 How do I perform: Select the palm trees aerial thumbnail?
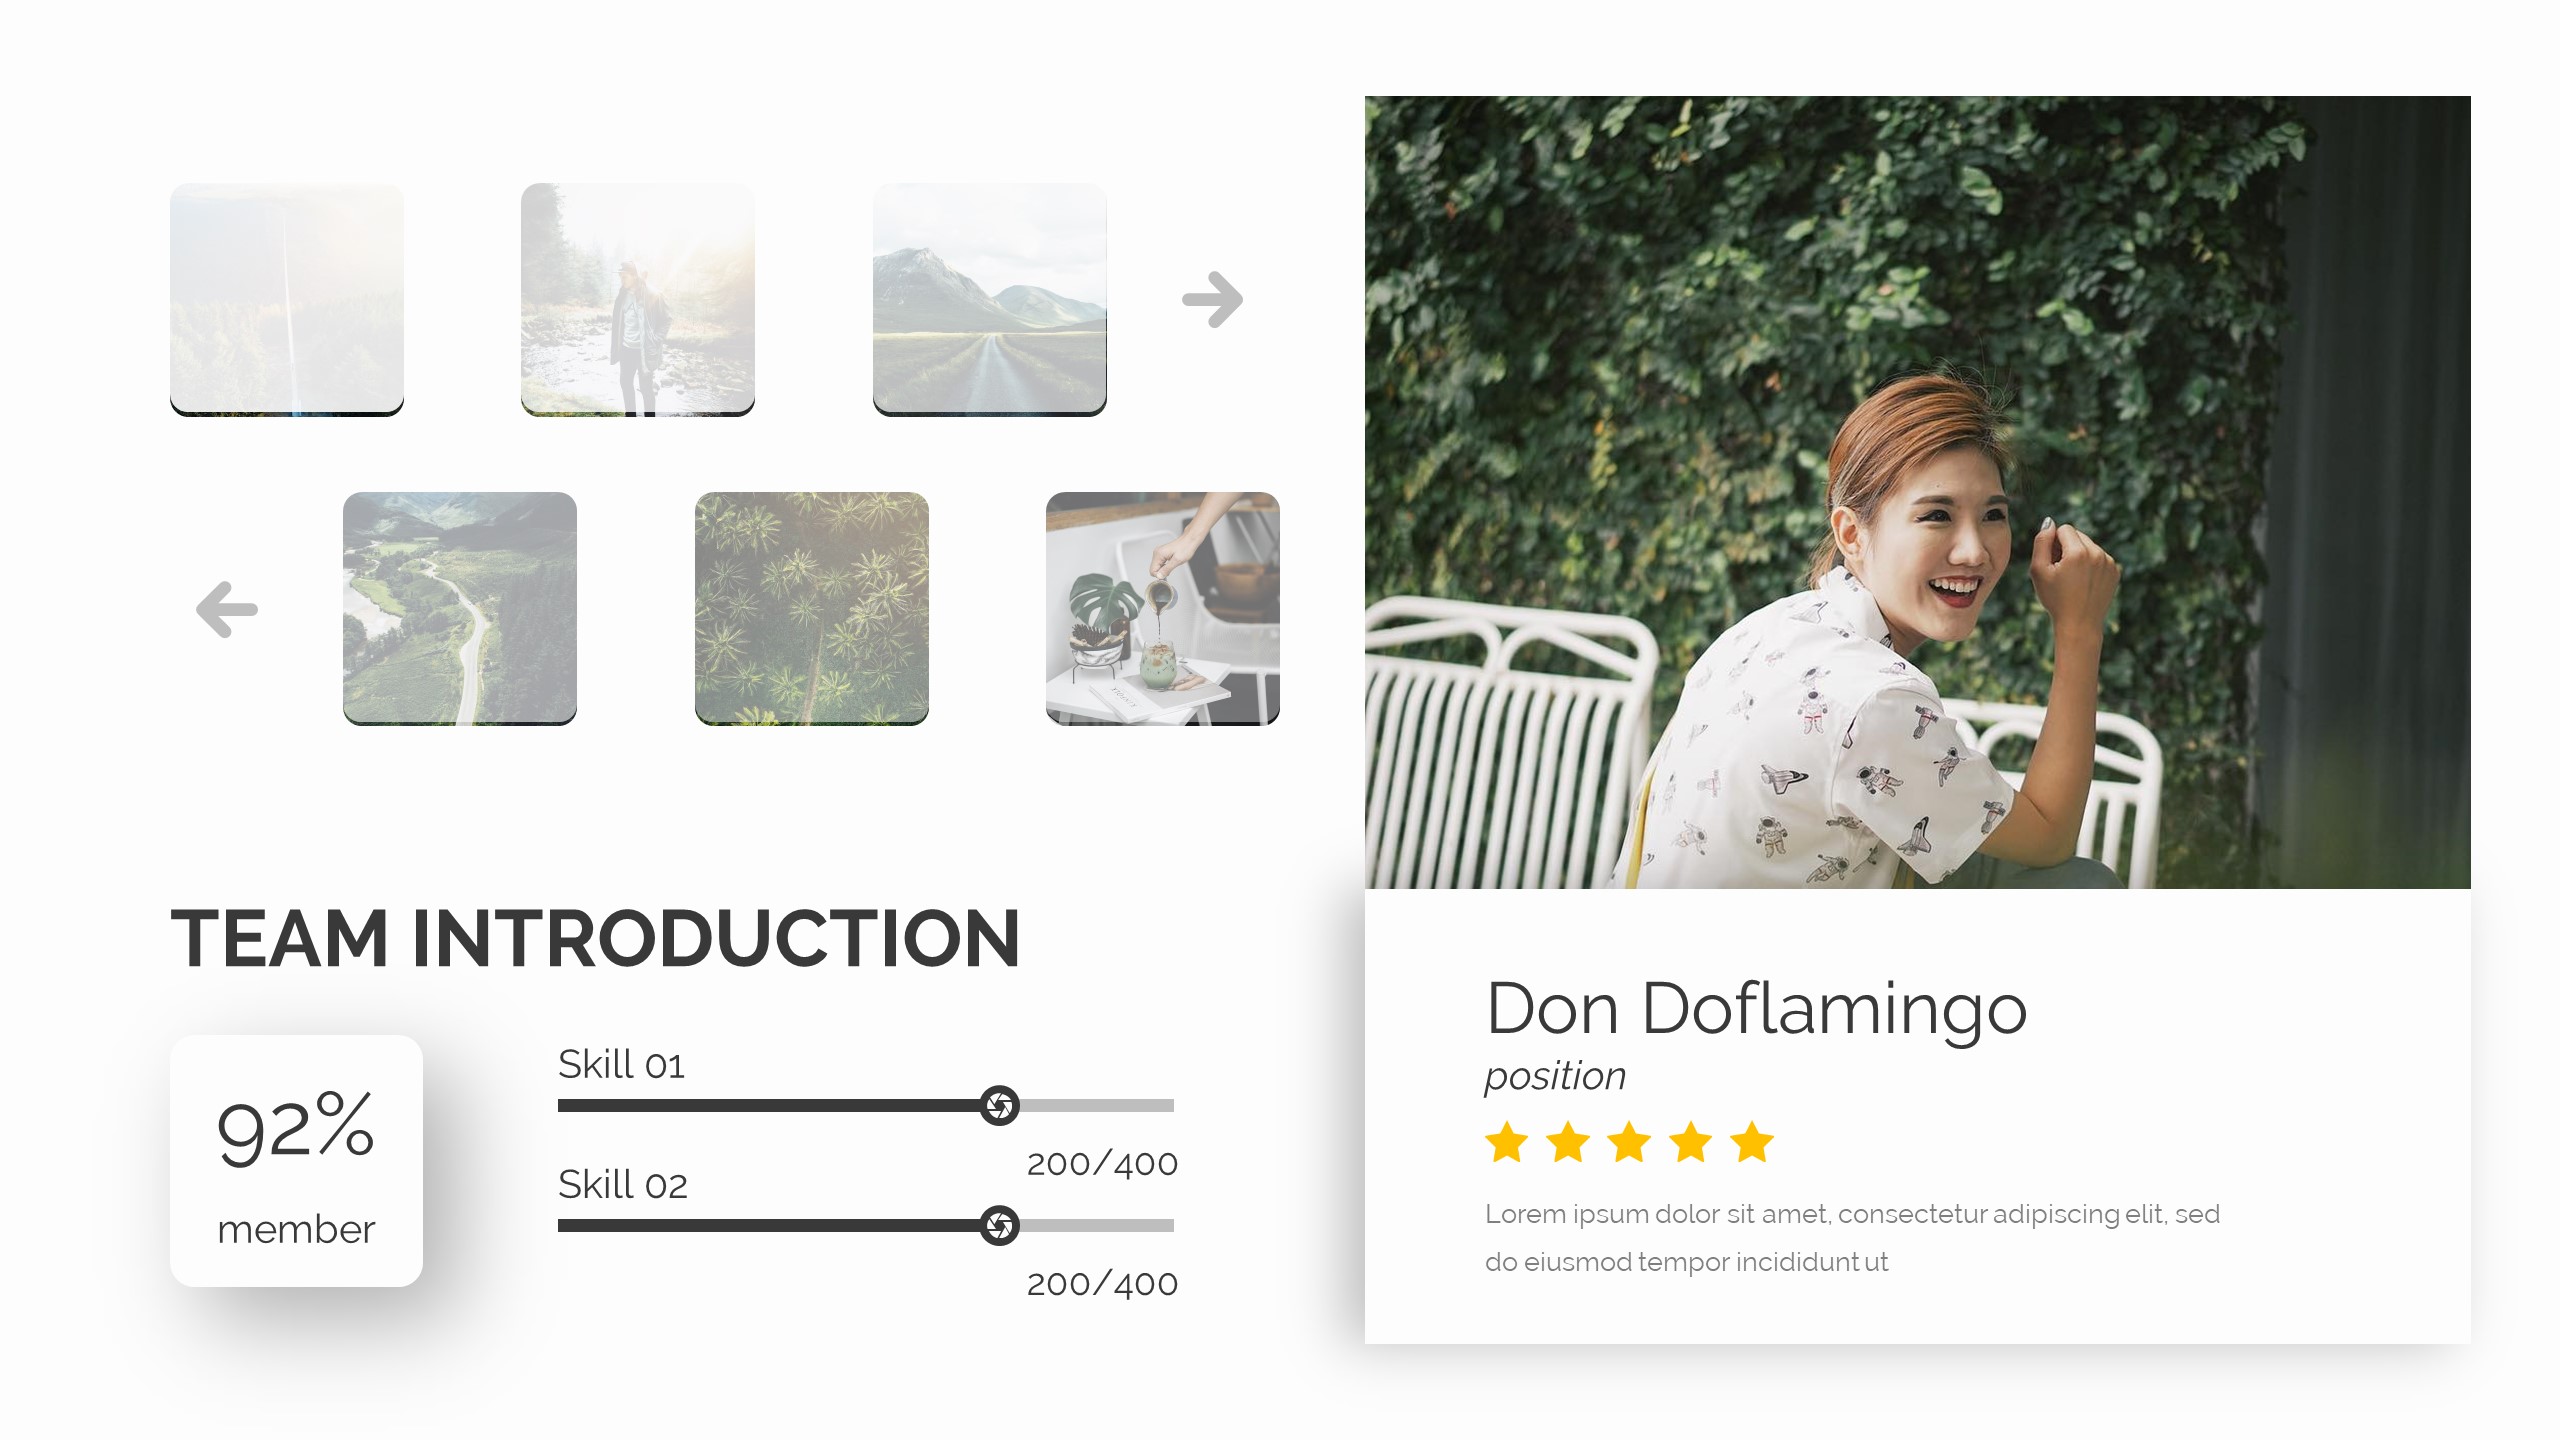[811, 608]
